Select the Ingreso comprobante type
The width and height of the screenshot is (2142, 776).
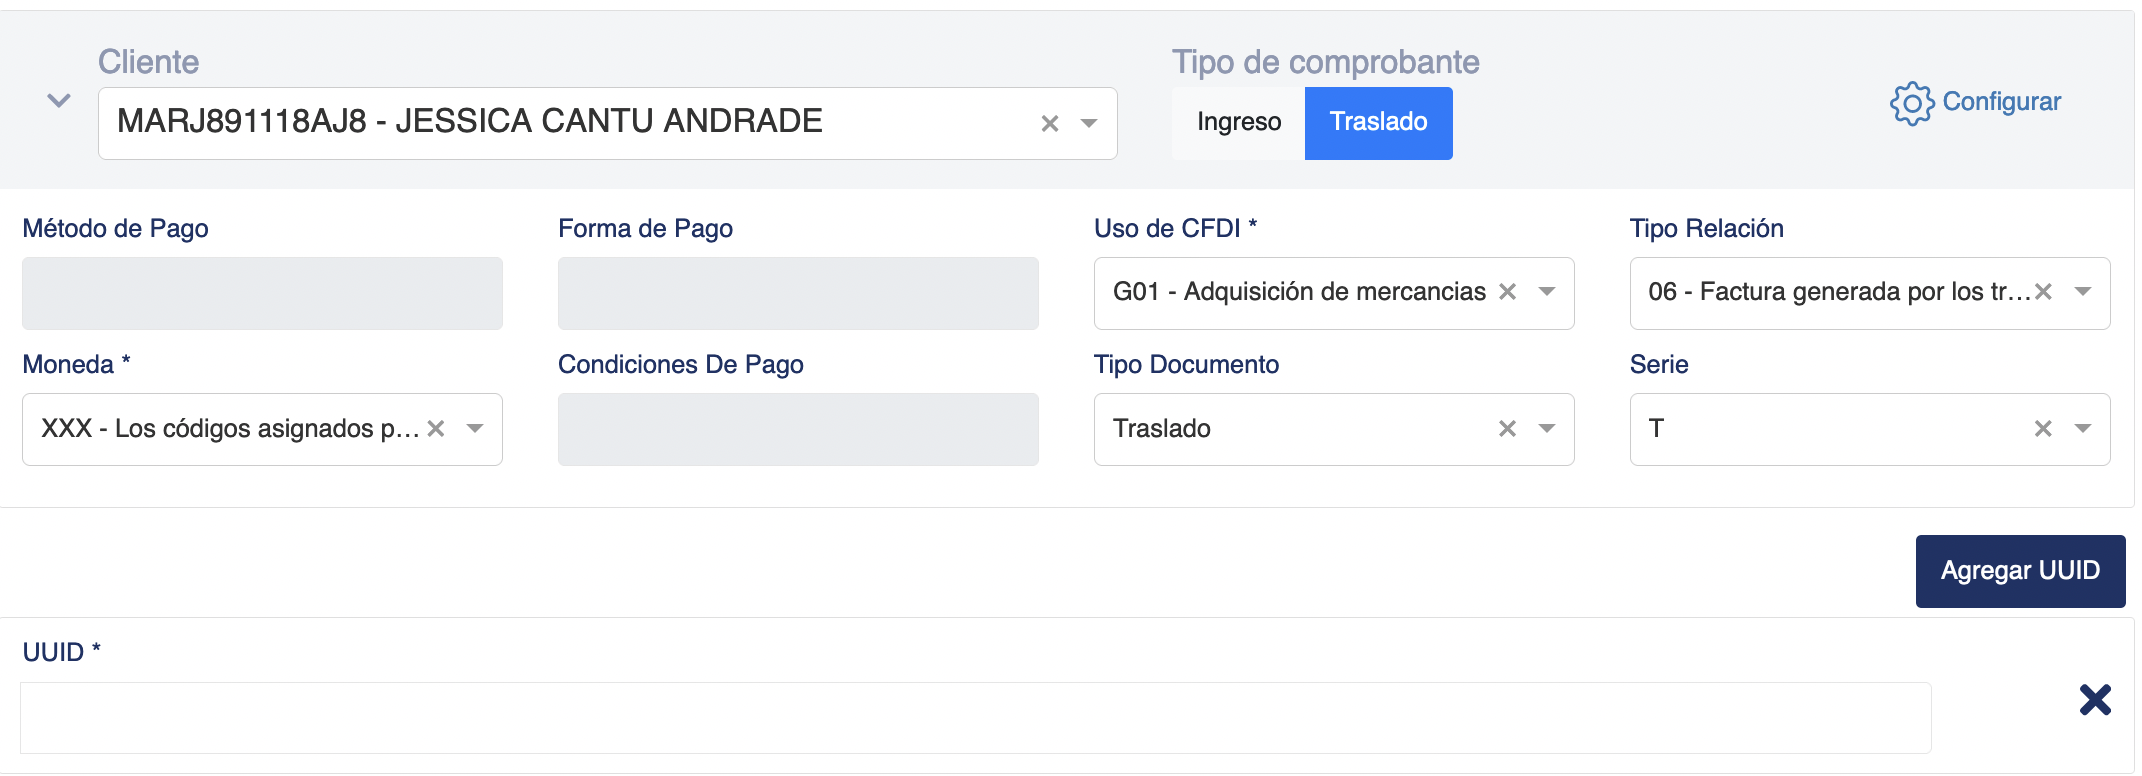(x=1239, y=122)
